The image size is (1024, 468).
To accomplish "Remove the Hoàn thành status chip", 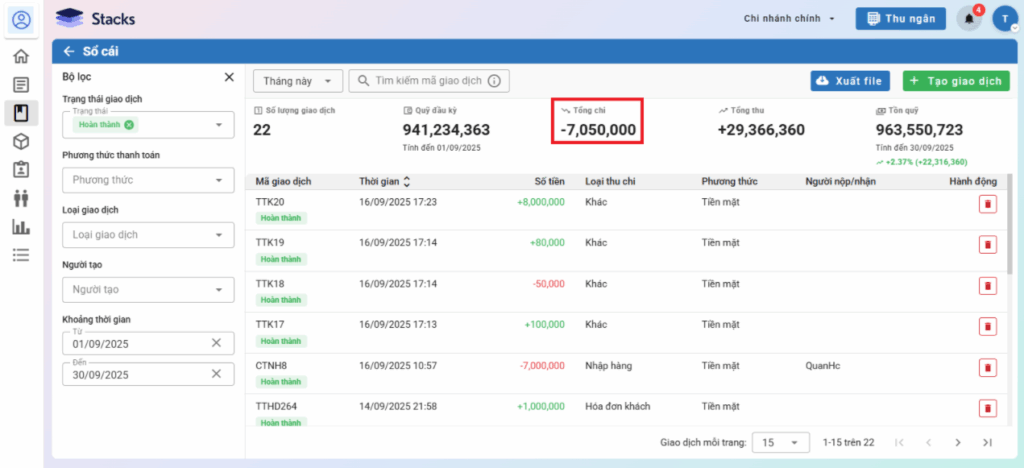I will coord(129,124).
